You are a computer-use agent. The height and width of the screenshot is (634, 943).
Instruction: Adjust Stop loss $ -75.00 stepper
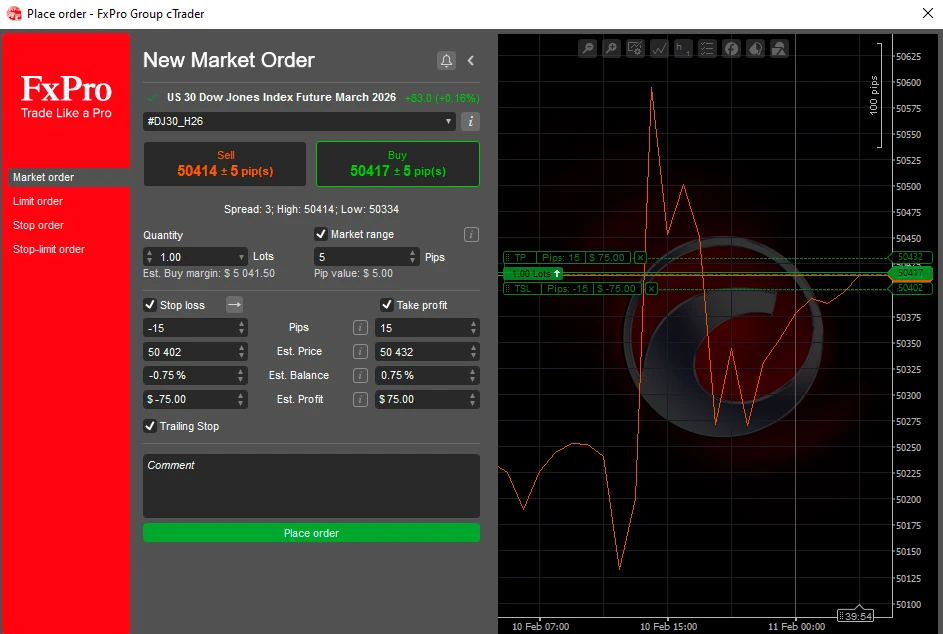tap(241, 399)
